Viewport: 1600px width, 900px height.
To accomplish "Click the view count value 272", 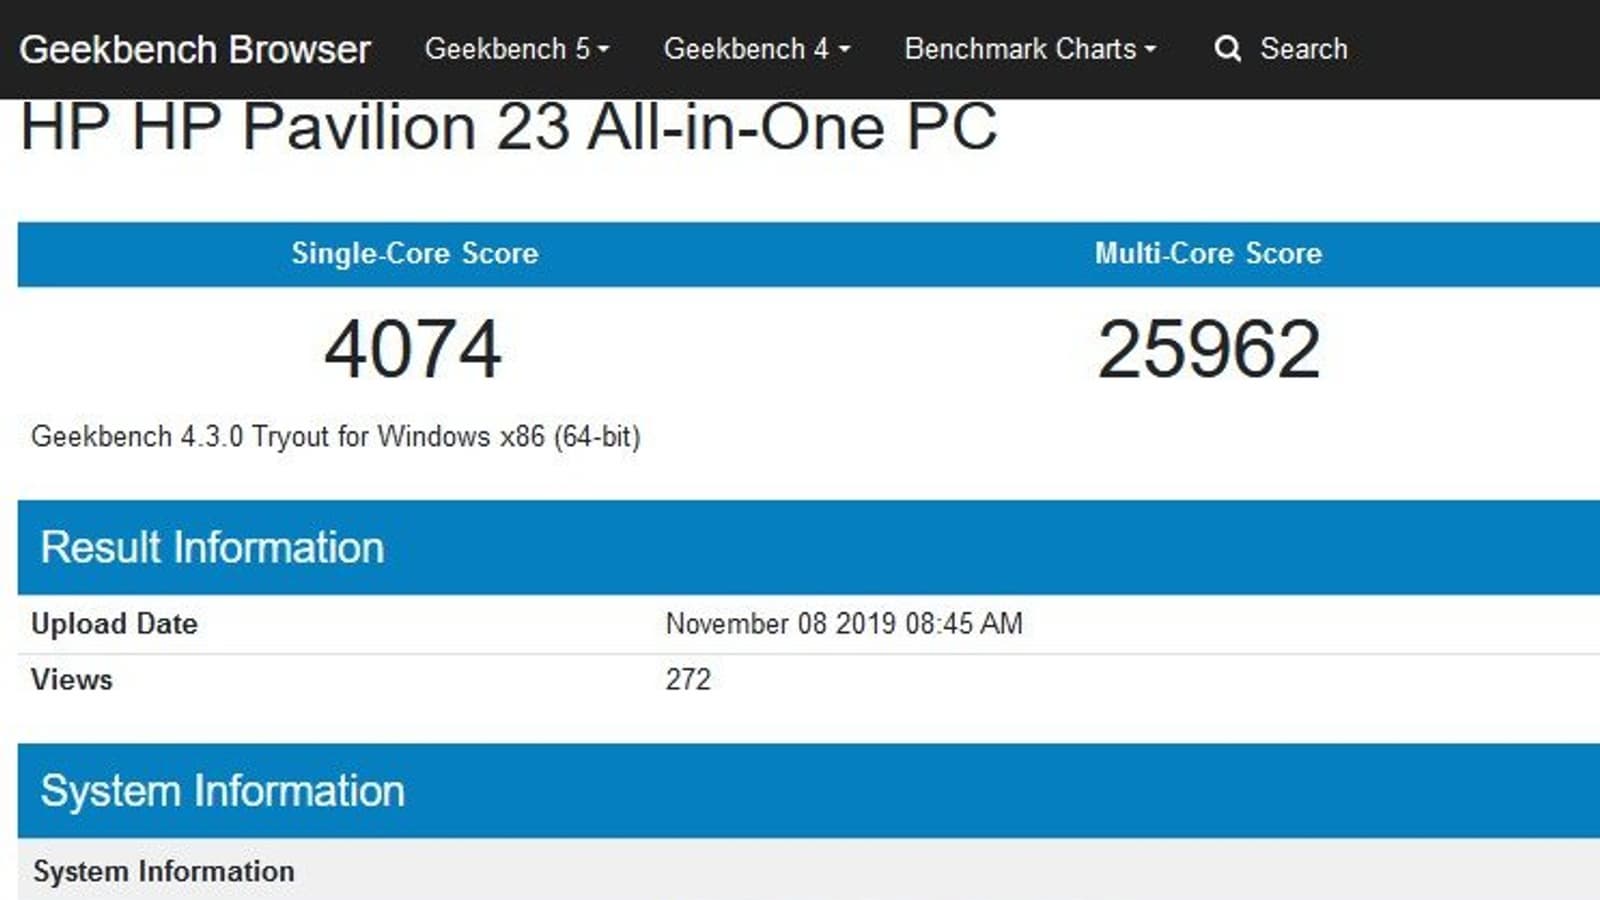I will click(688, 680).
